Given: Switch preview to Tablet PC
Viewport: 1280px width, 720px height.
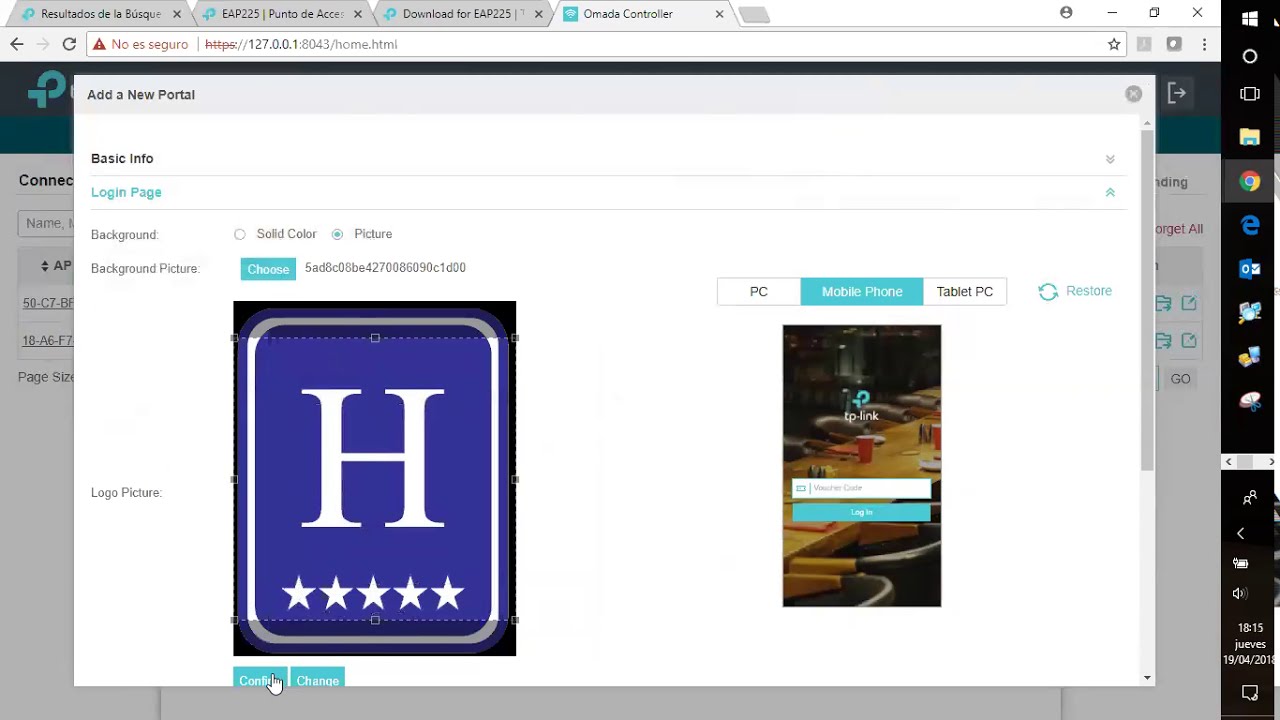Looking at the screenshot, I should (965, 291).
